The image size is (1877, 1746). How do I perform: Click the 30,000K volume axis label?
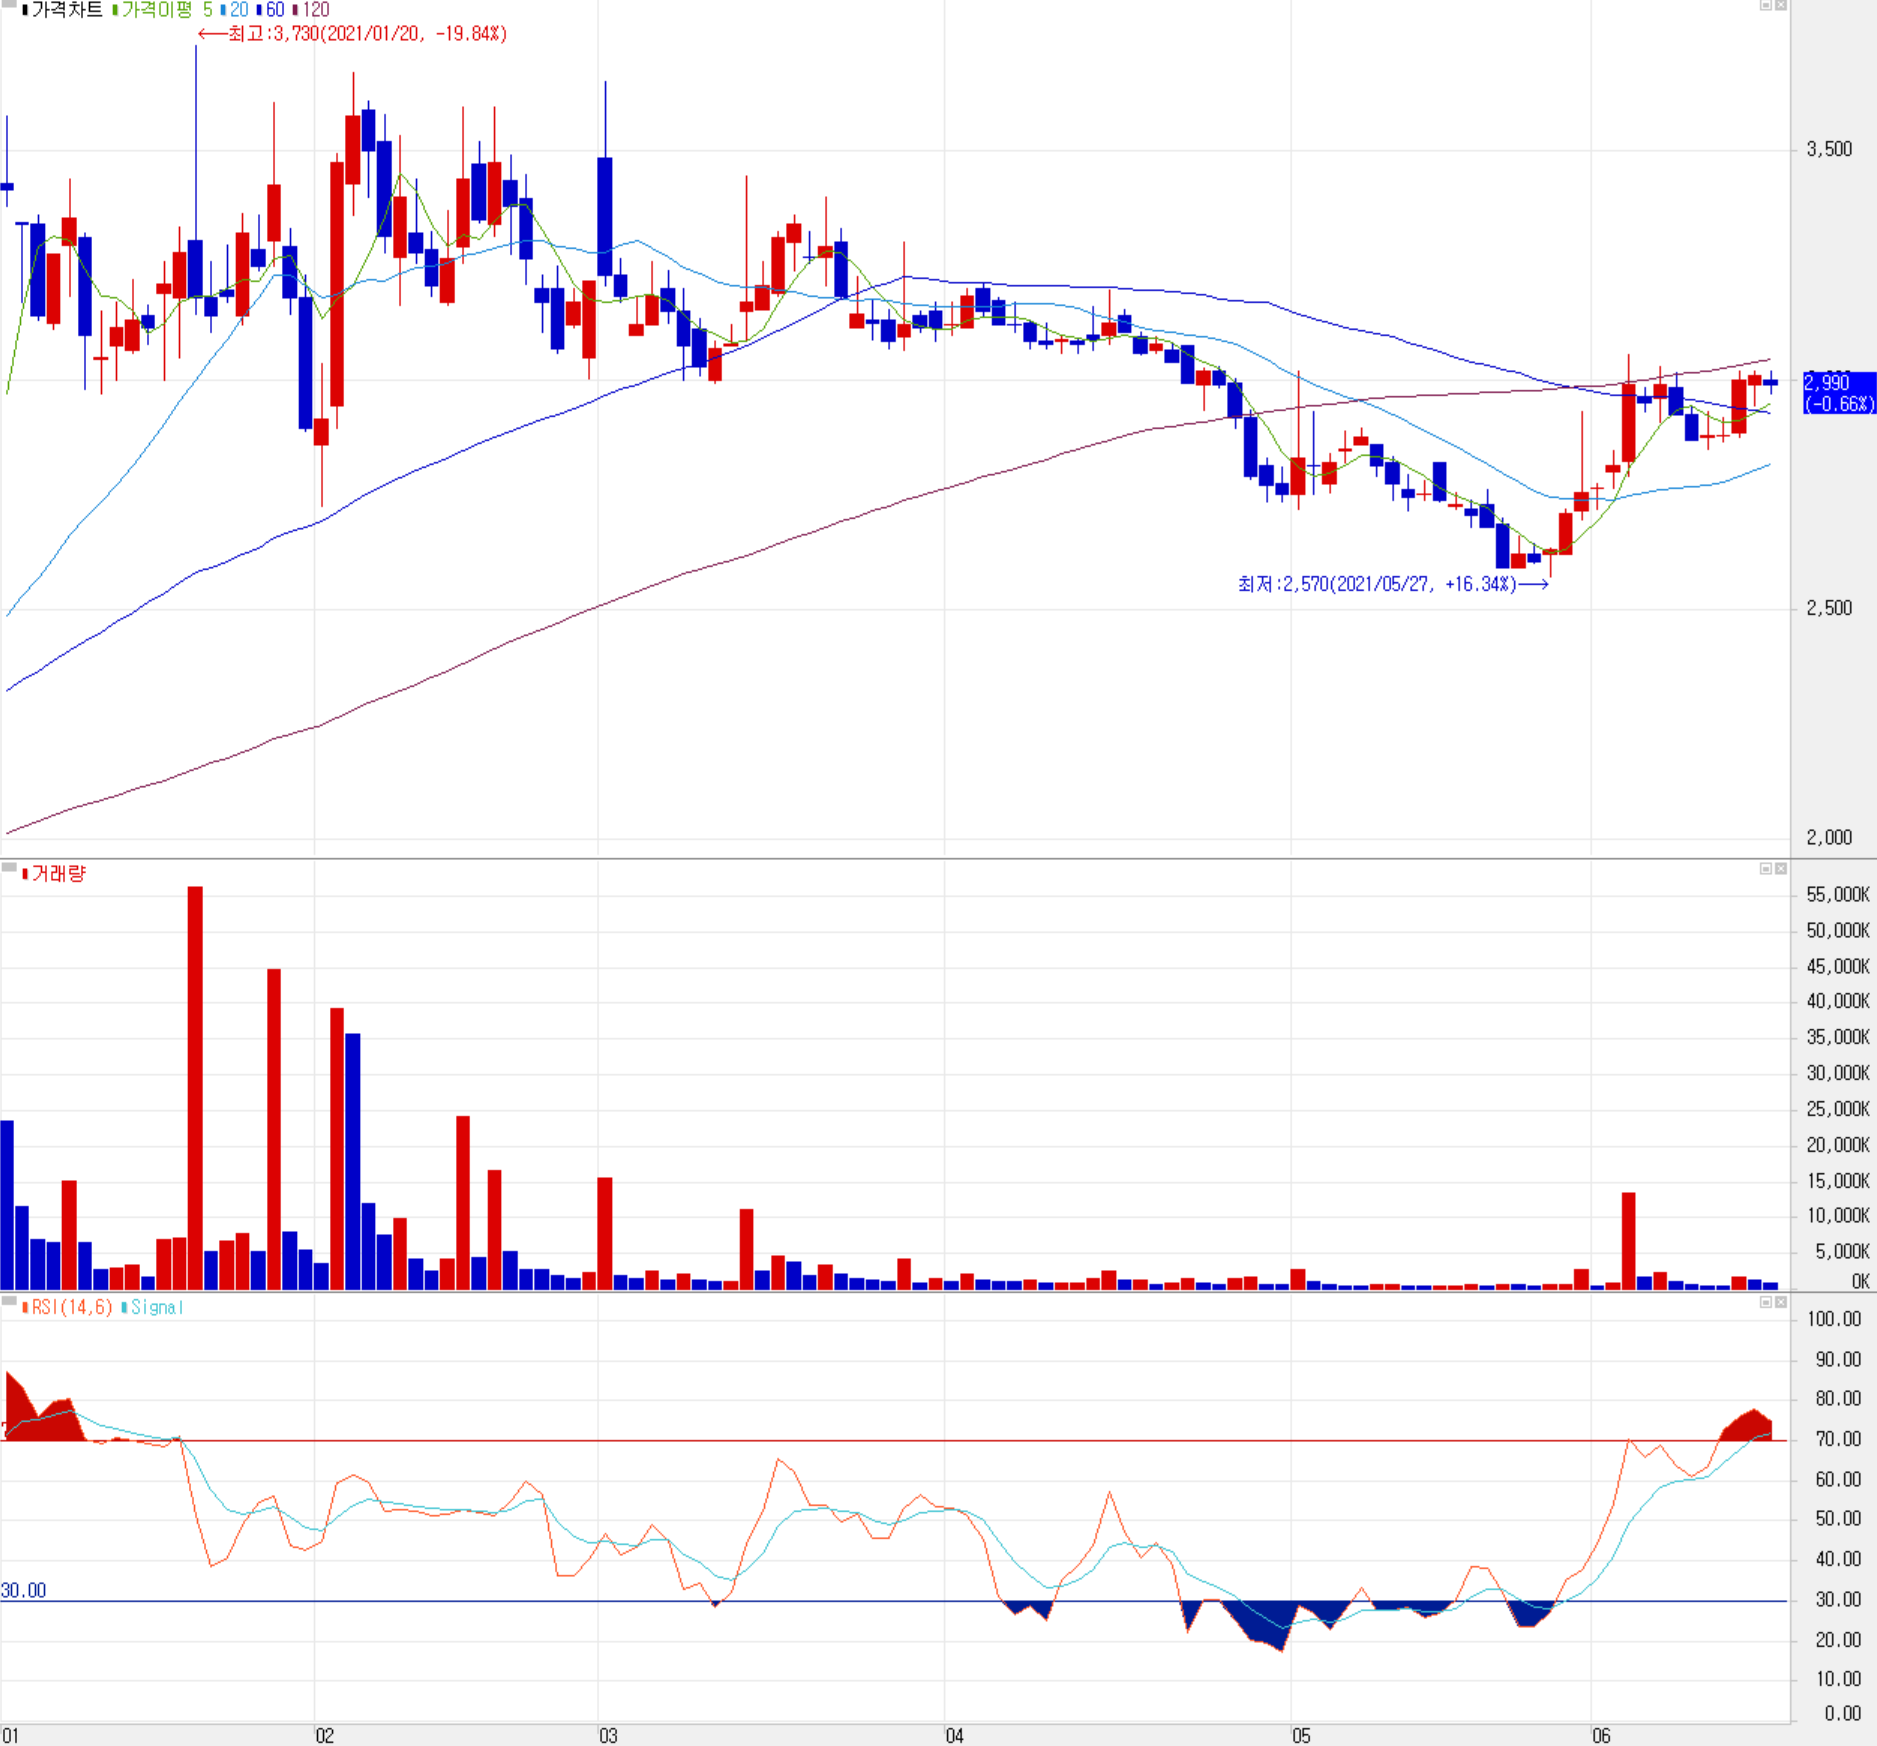pos(1838,1074)
